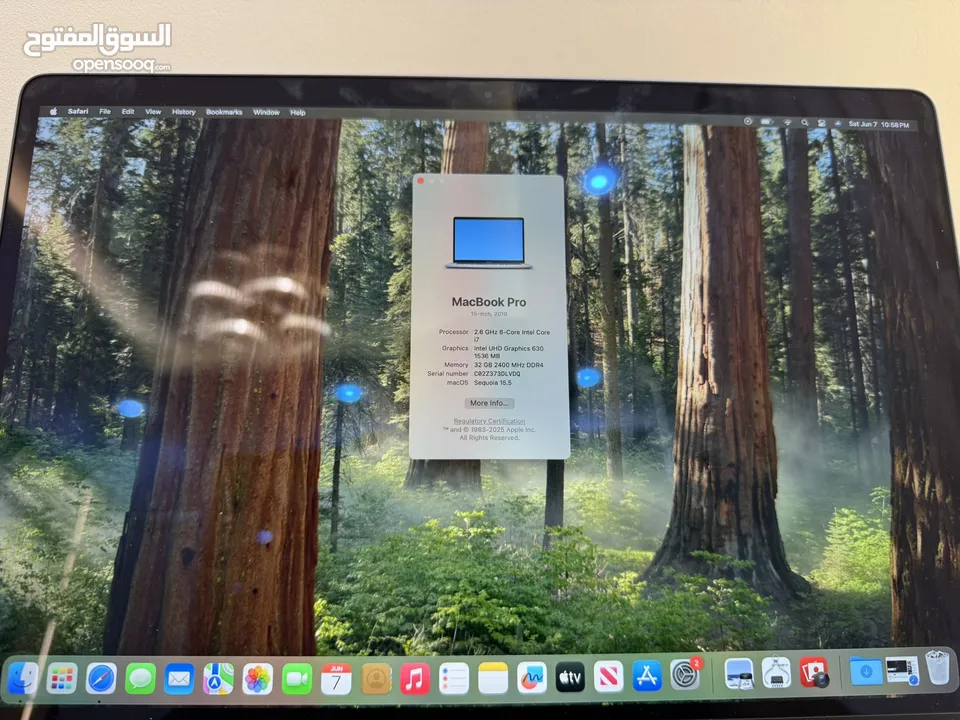Click the MacBook Pro laptop image

click(489, 243)
